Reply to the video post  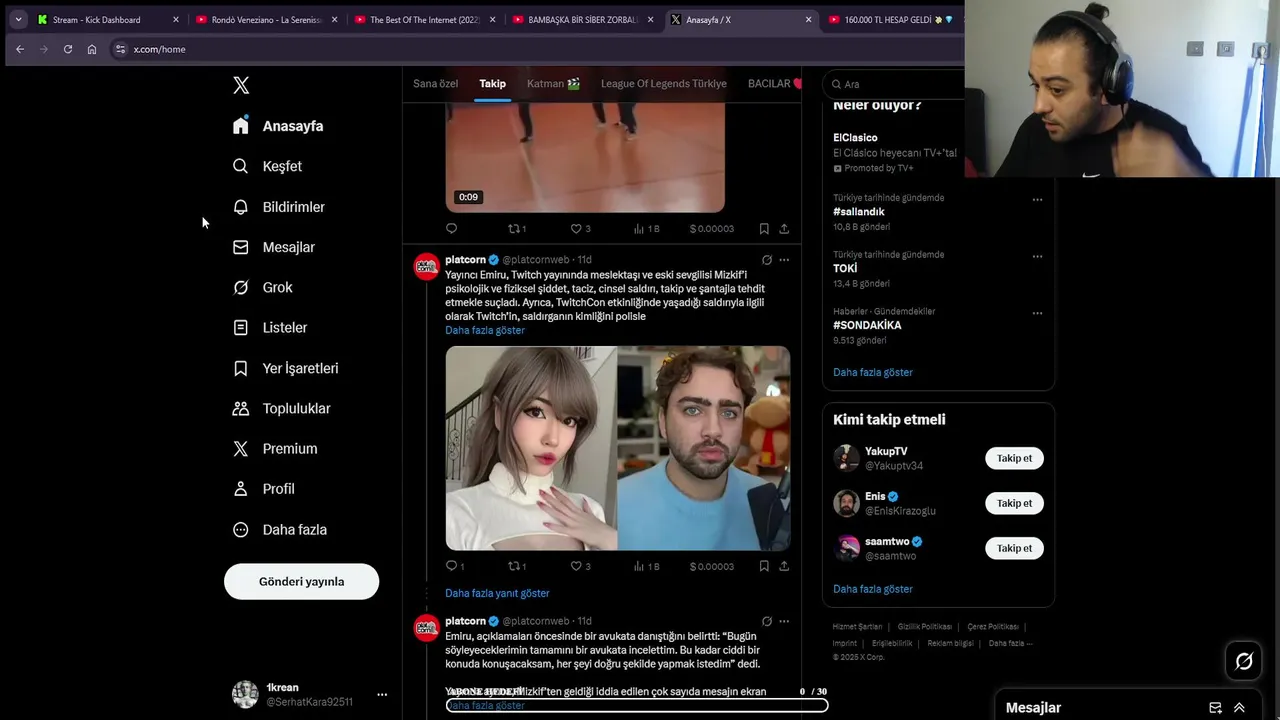[451, 229]
